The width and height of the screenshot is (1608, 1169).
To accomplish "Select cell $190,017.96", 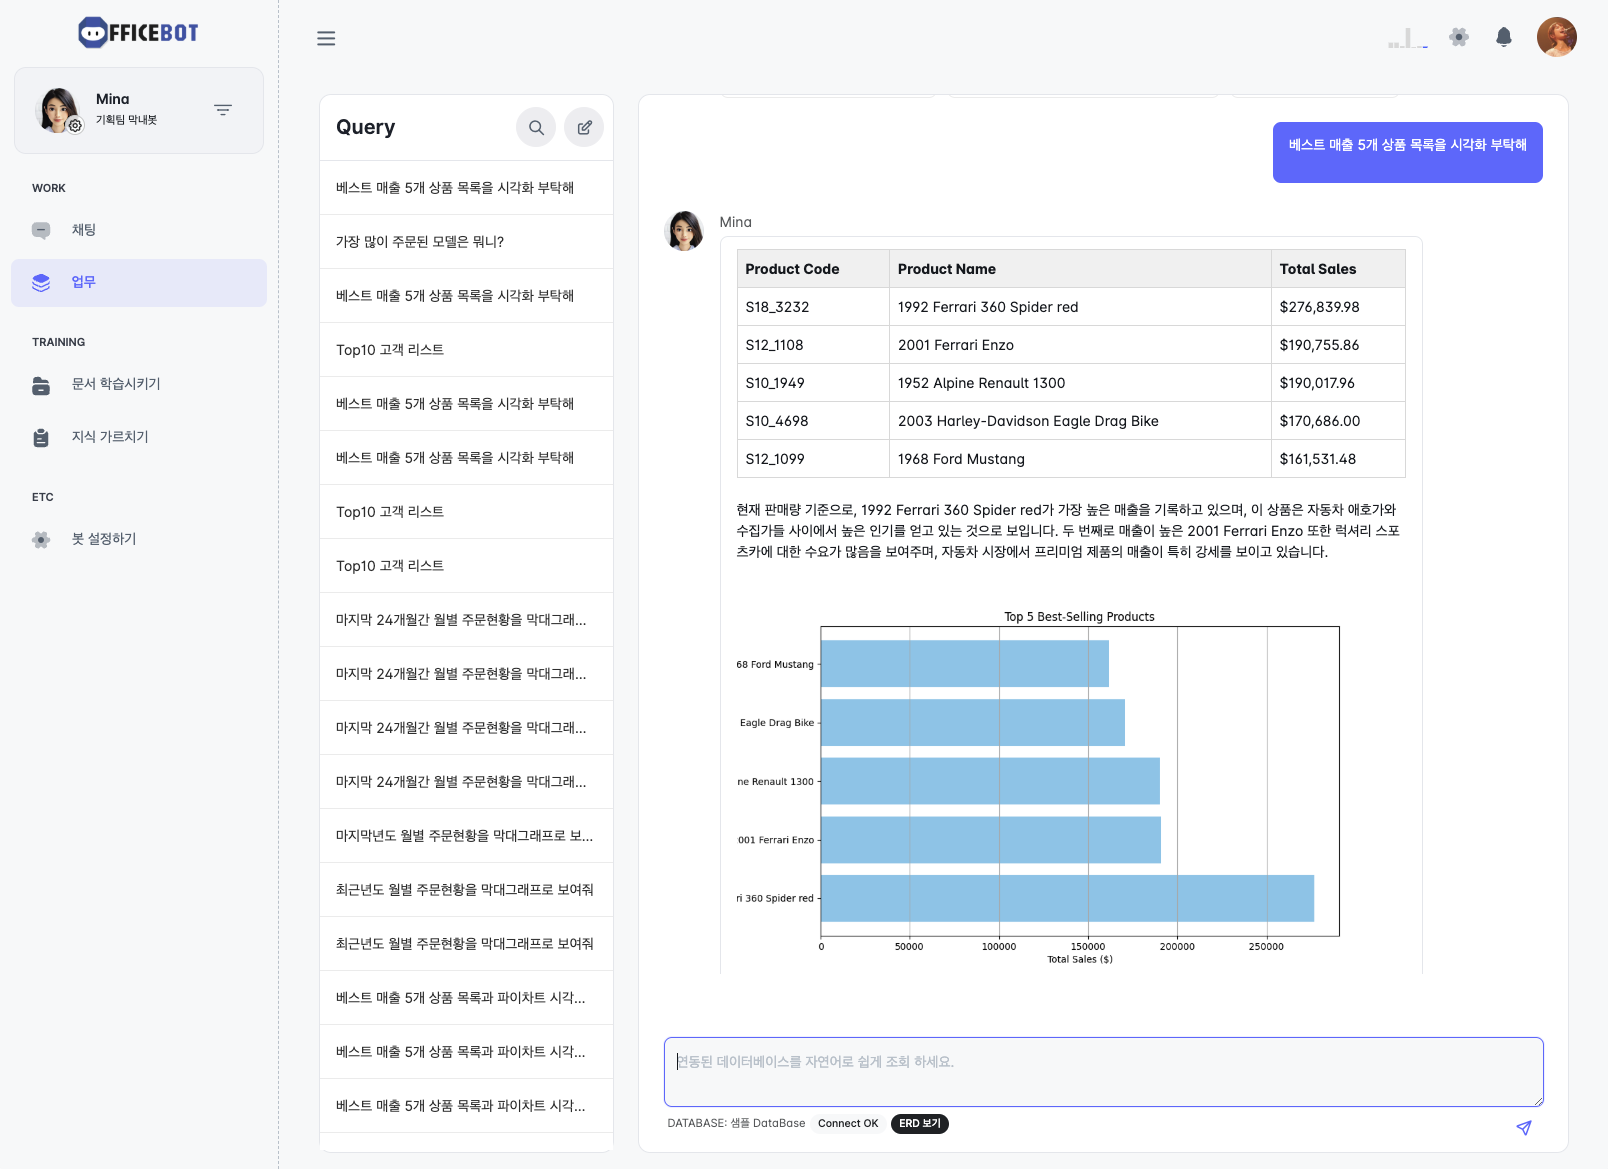I will coord(1338,383).
